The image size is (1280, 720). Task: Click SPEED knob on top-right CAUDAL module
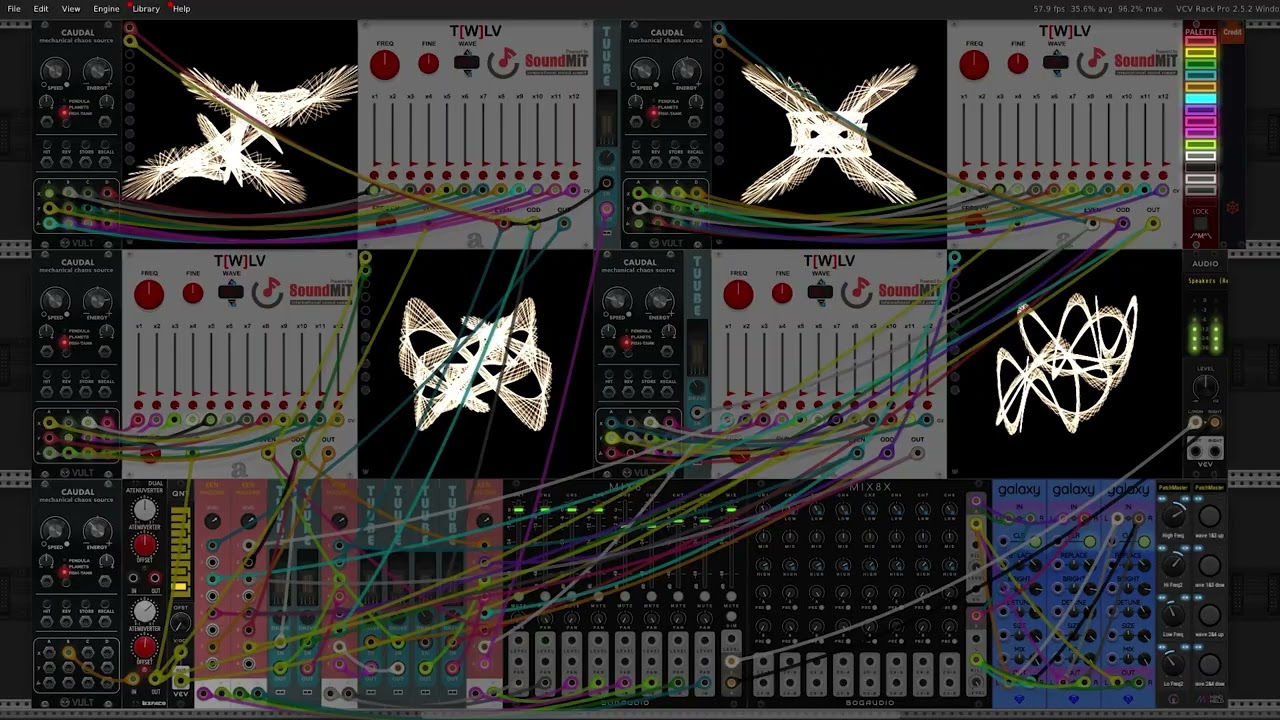tap(644, 70)
